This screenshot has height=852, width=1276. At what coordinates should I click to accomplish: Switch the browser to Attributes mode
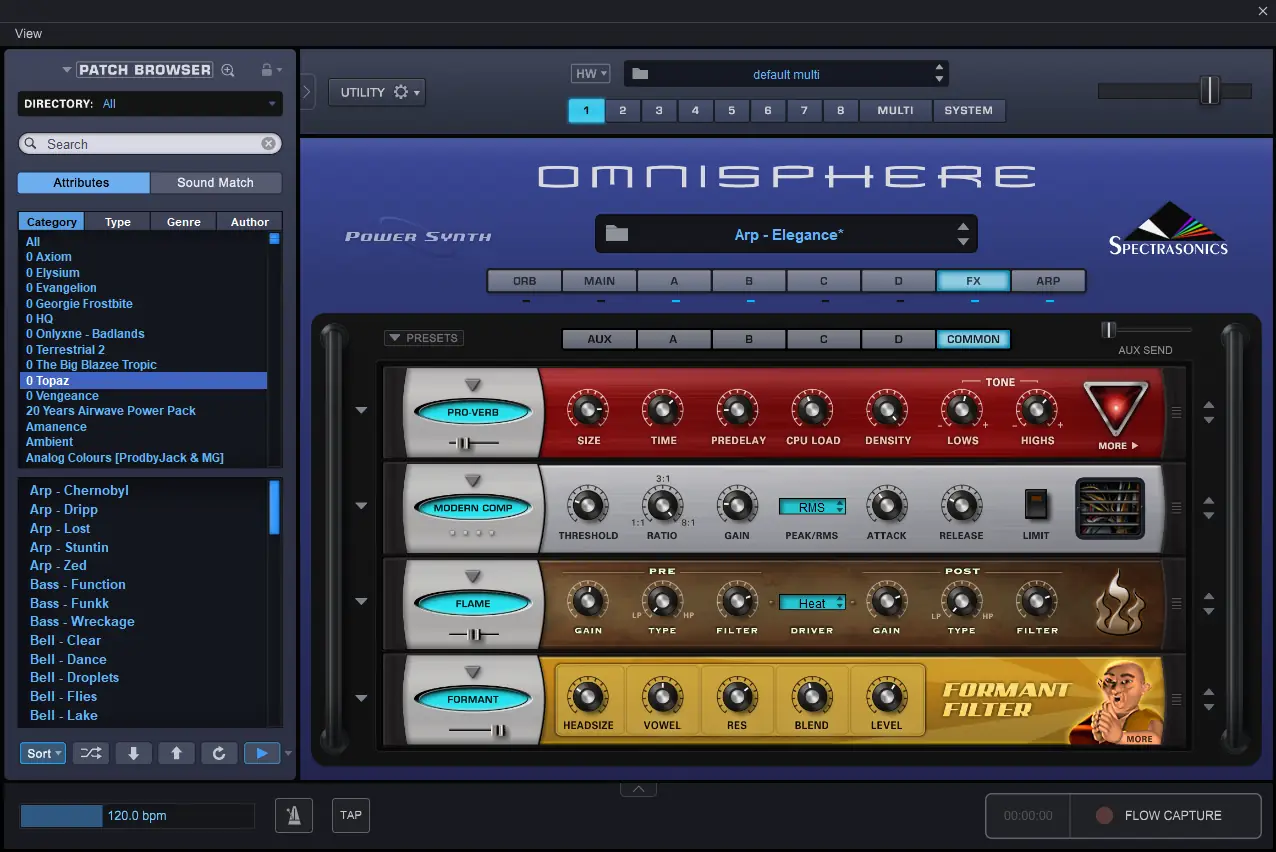[x=82, y=183]
